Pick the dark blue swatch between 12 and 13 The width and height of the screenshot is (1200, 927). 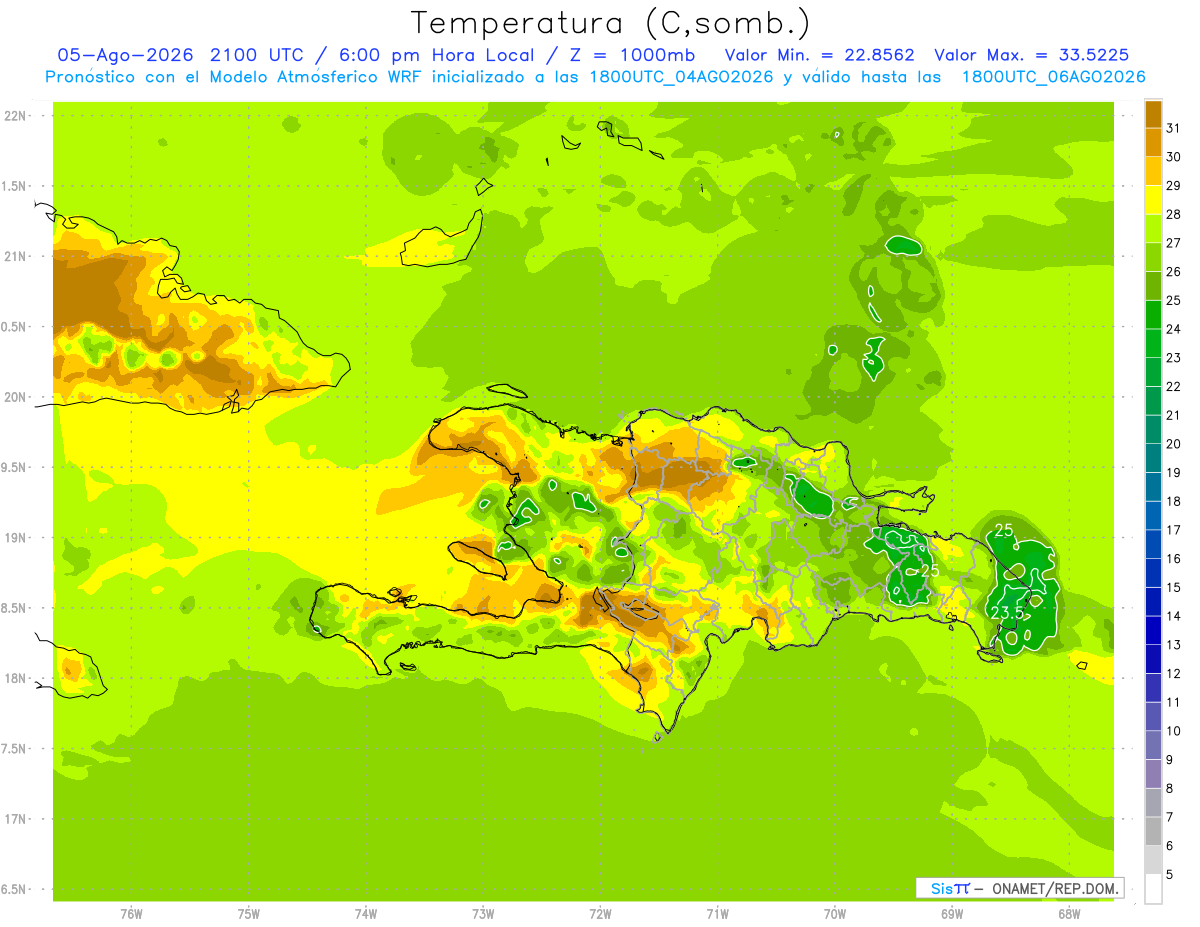coord(1153,660)
